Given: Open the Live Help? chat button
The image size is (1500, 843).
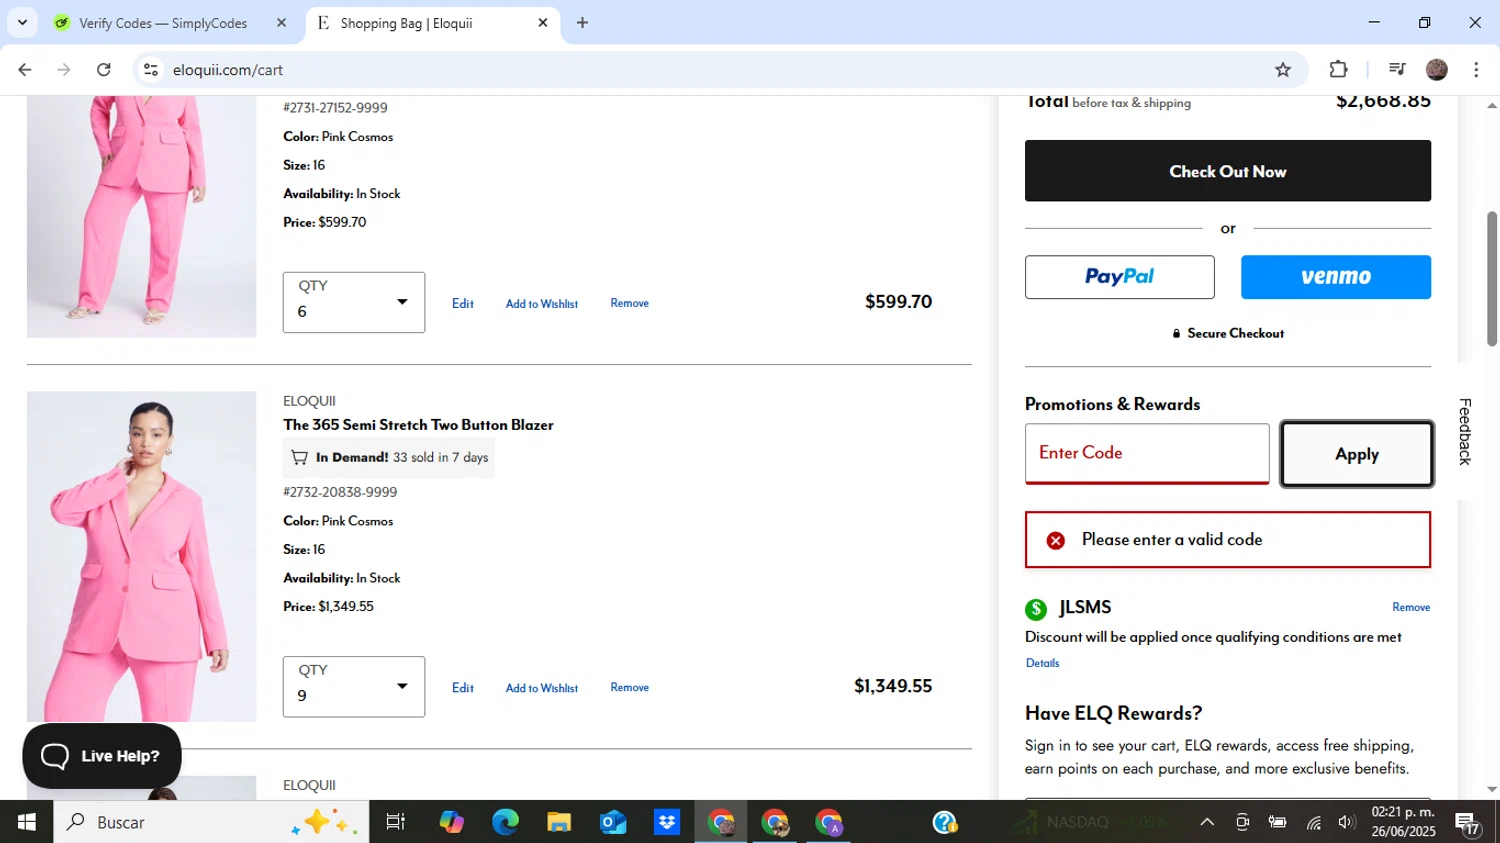Looking at the screenshot, I should (x=102, y=756).
